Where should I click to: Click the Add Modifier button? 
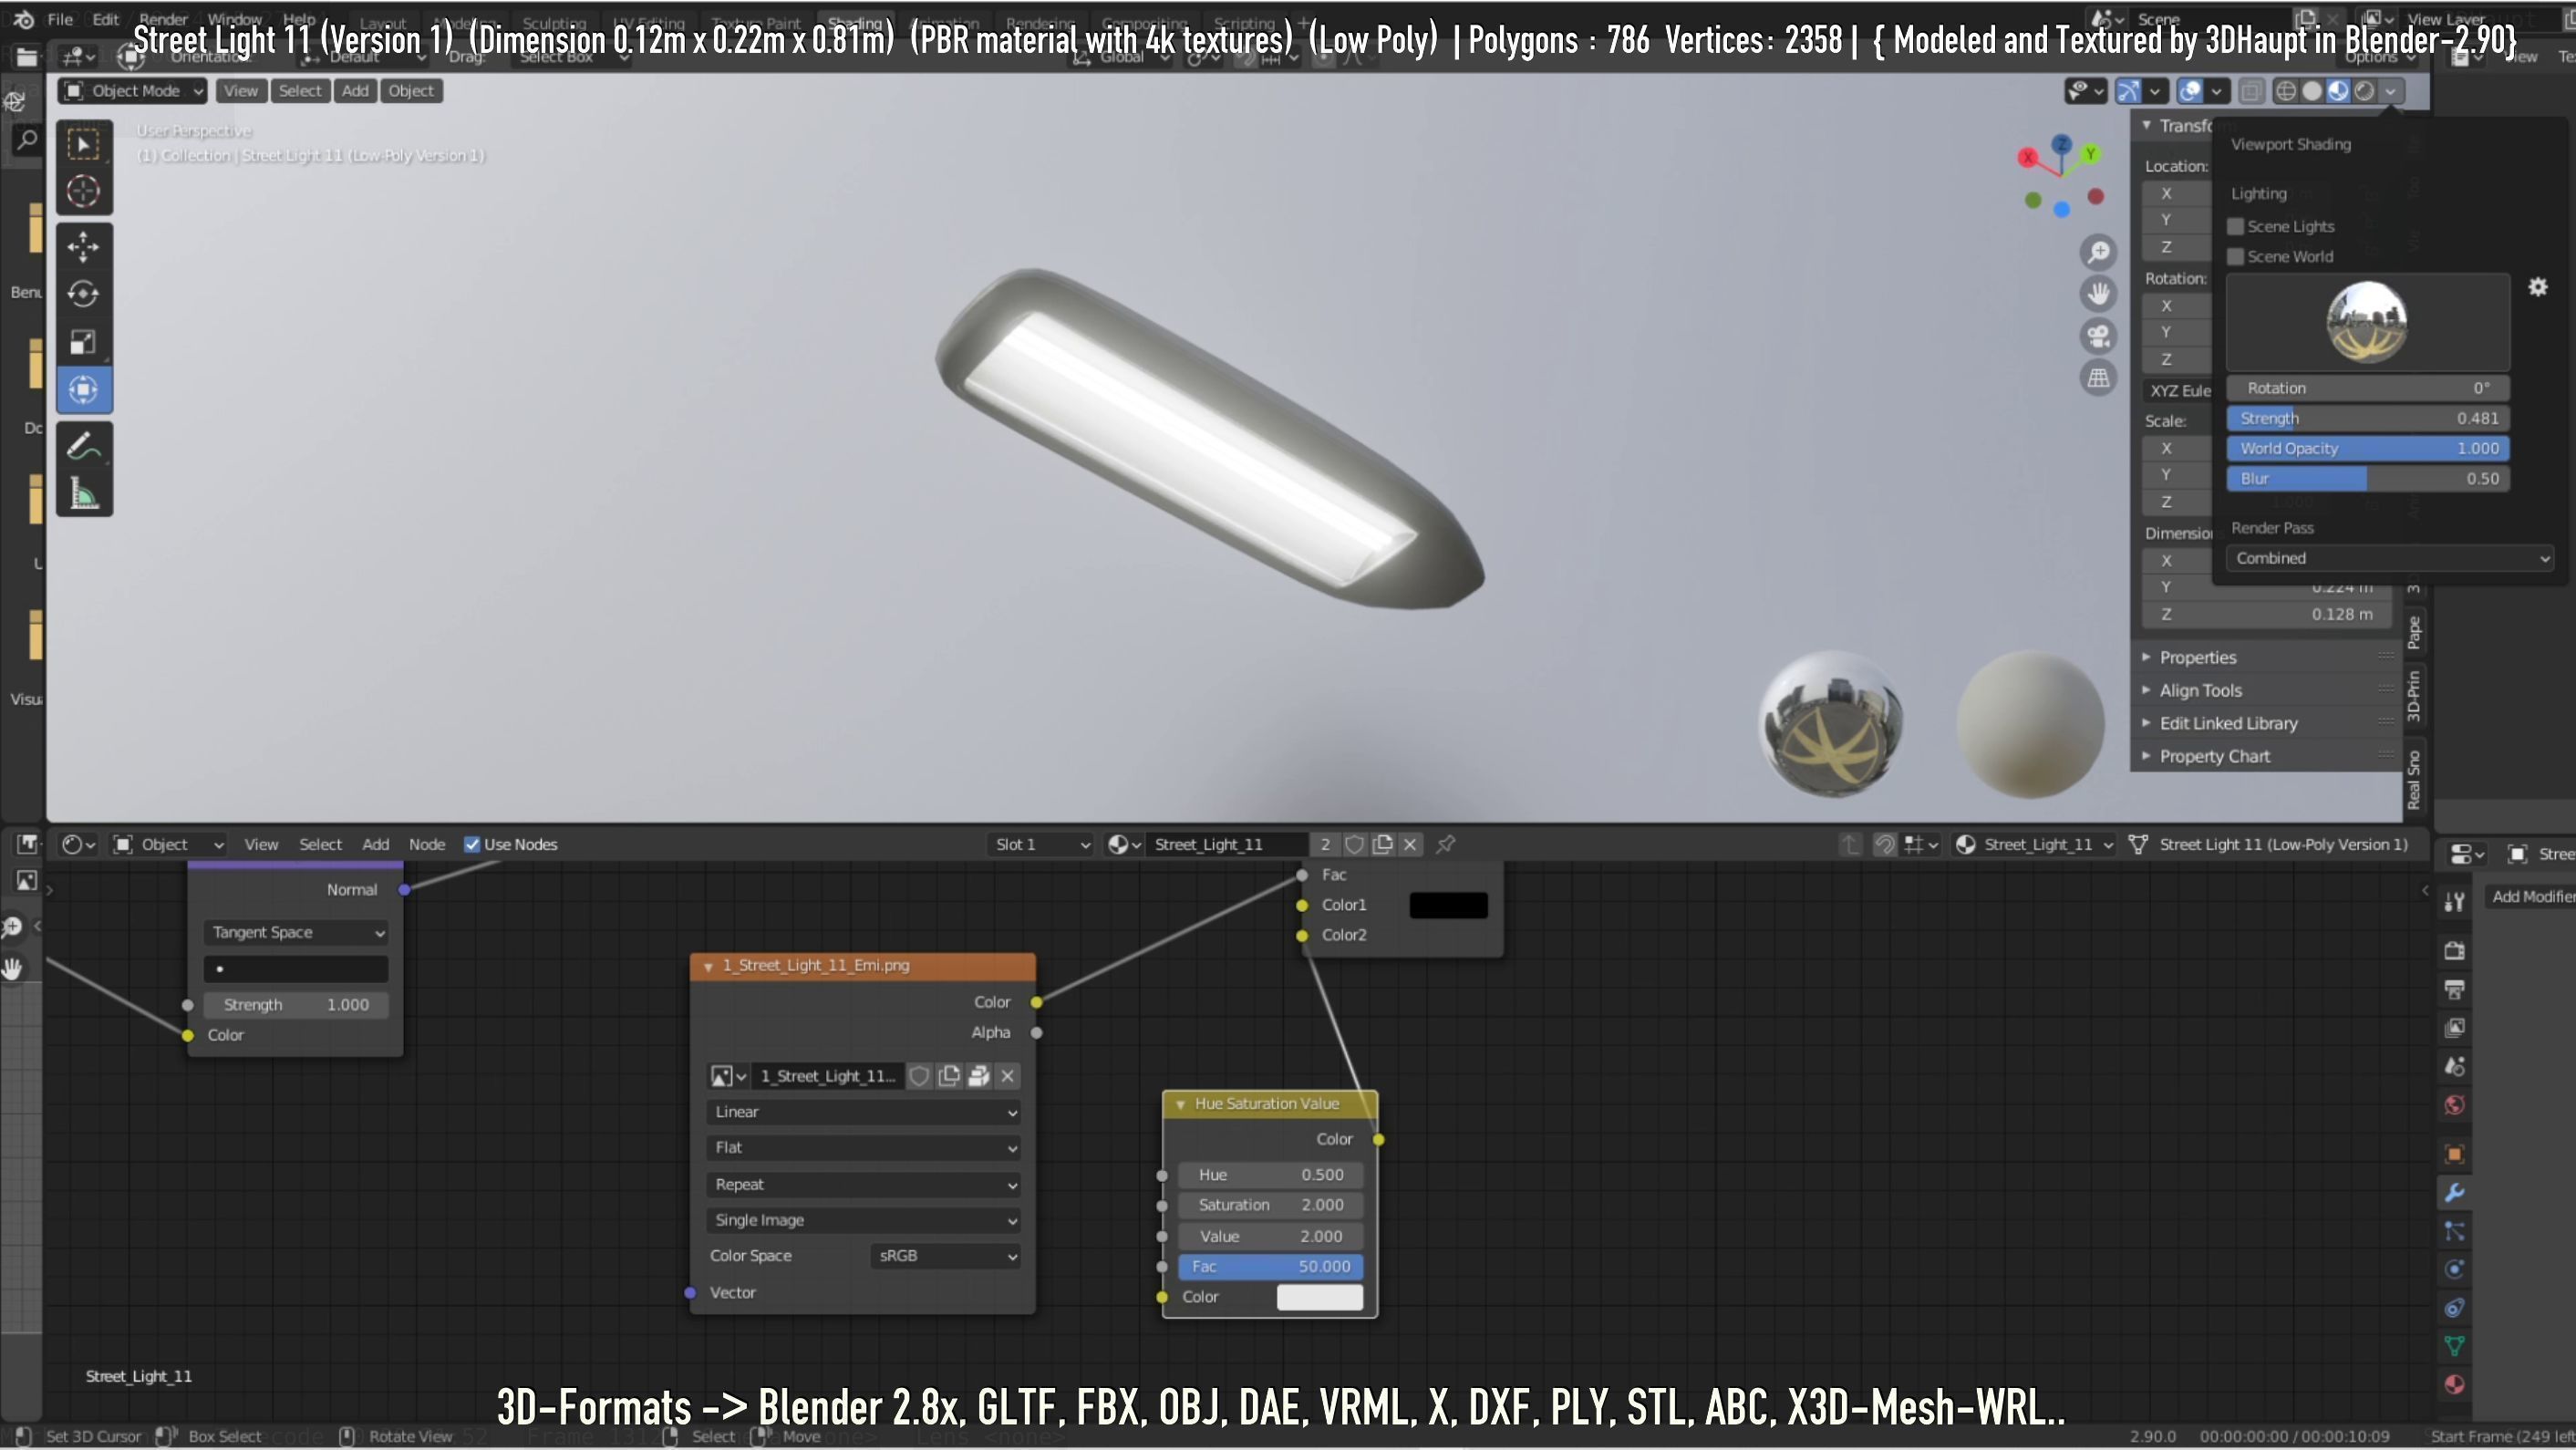[2530, 896]
